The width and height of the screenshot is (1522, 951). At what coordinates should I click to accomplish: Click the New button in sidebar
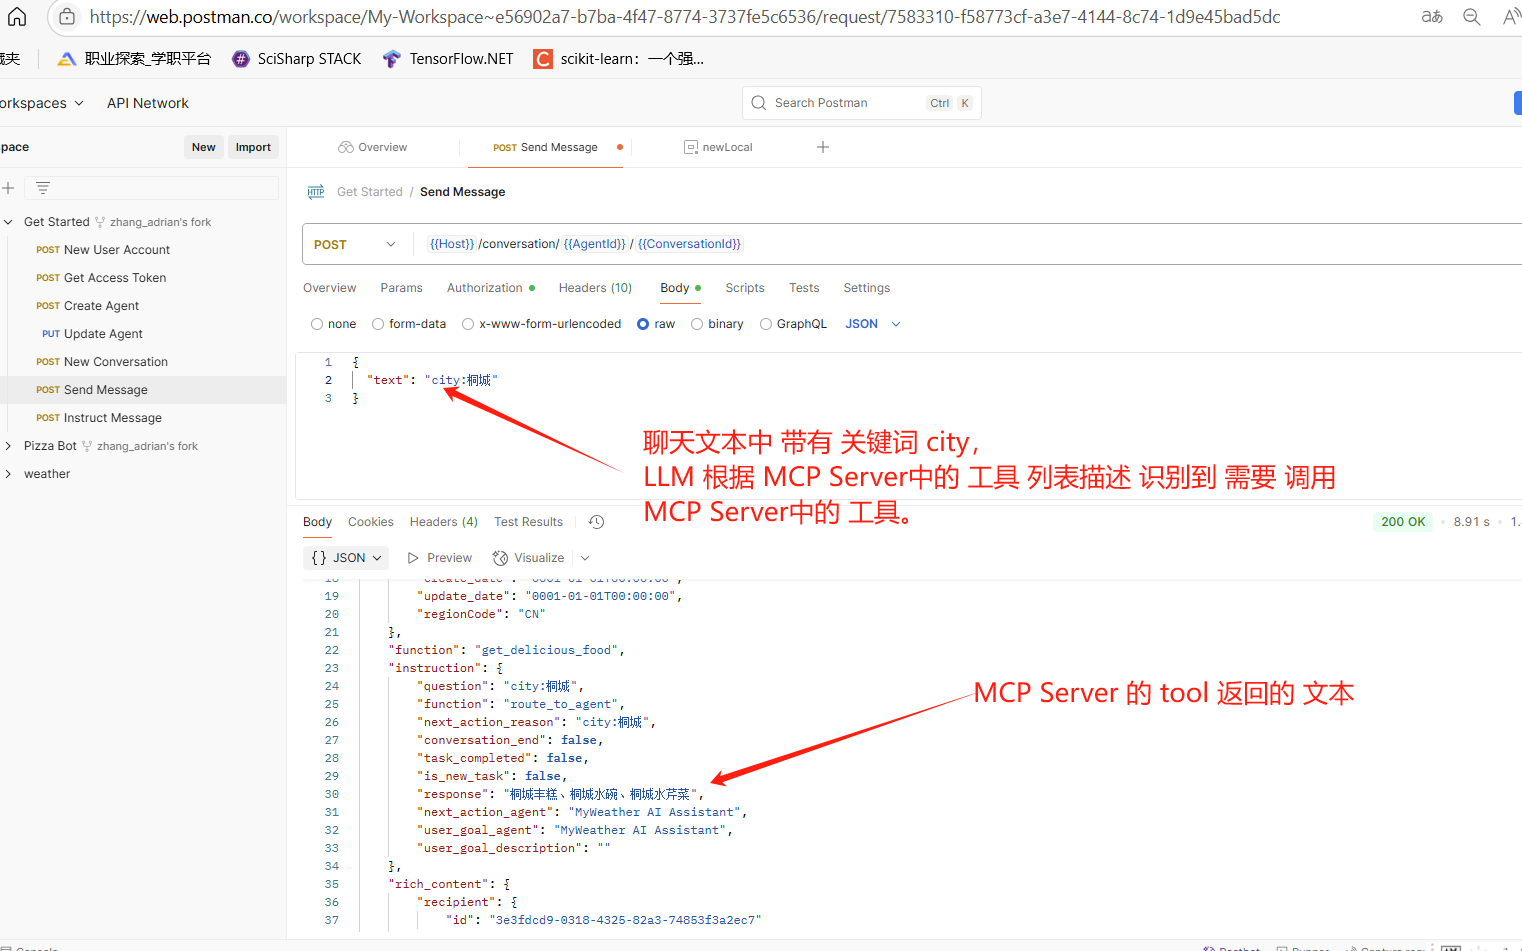coord(204,147)
